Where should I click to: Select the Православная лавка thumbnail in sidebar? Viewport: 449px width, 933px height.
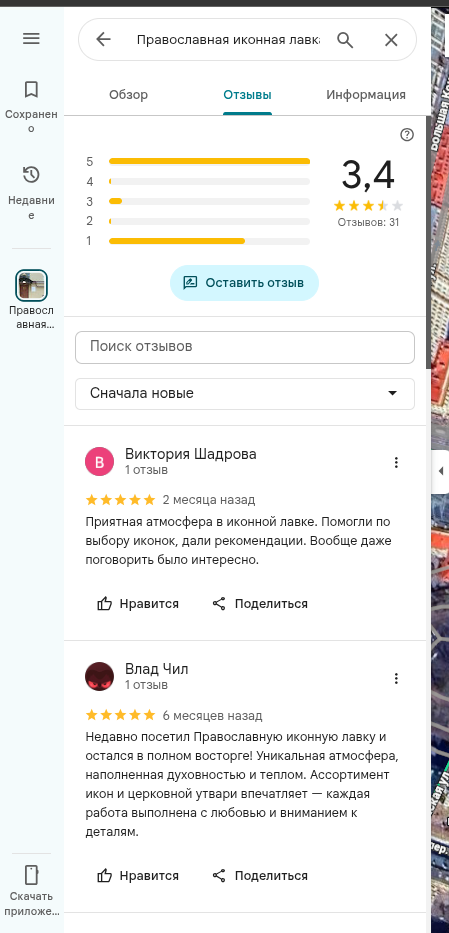[x=31, y=285]
